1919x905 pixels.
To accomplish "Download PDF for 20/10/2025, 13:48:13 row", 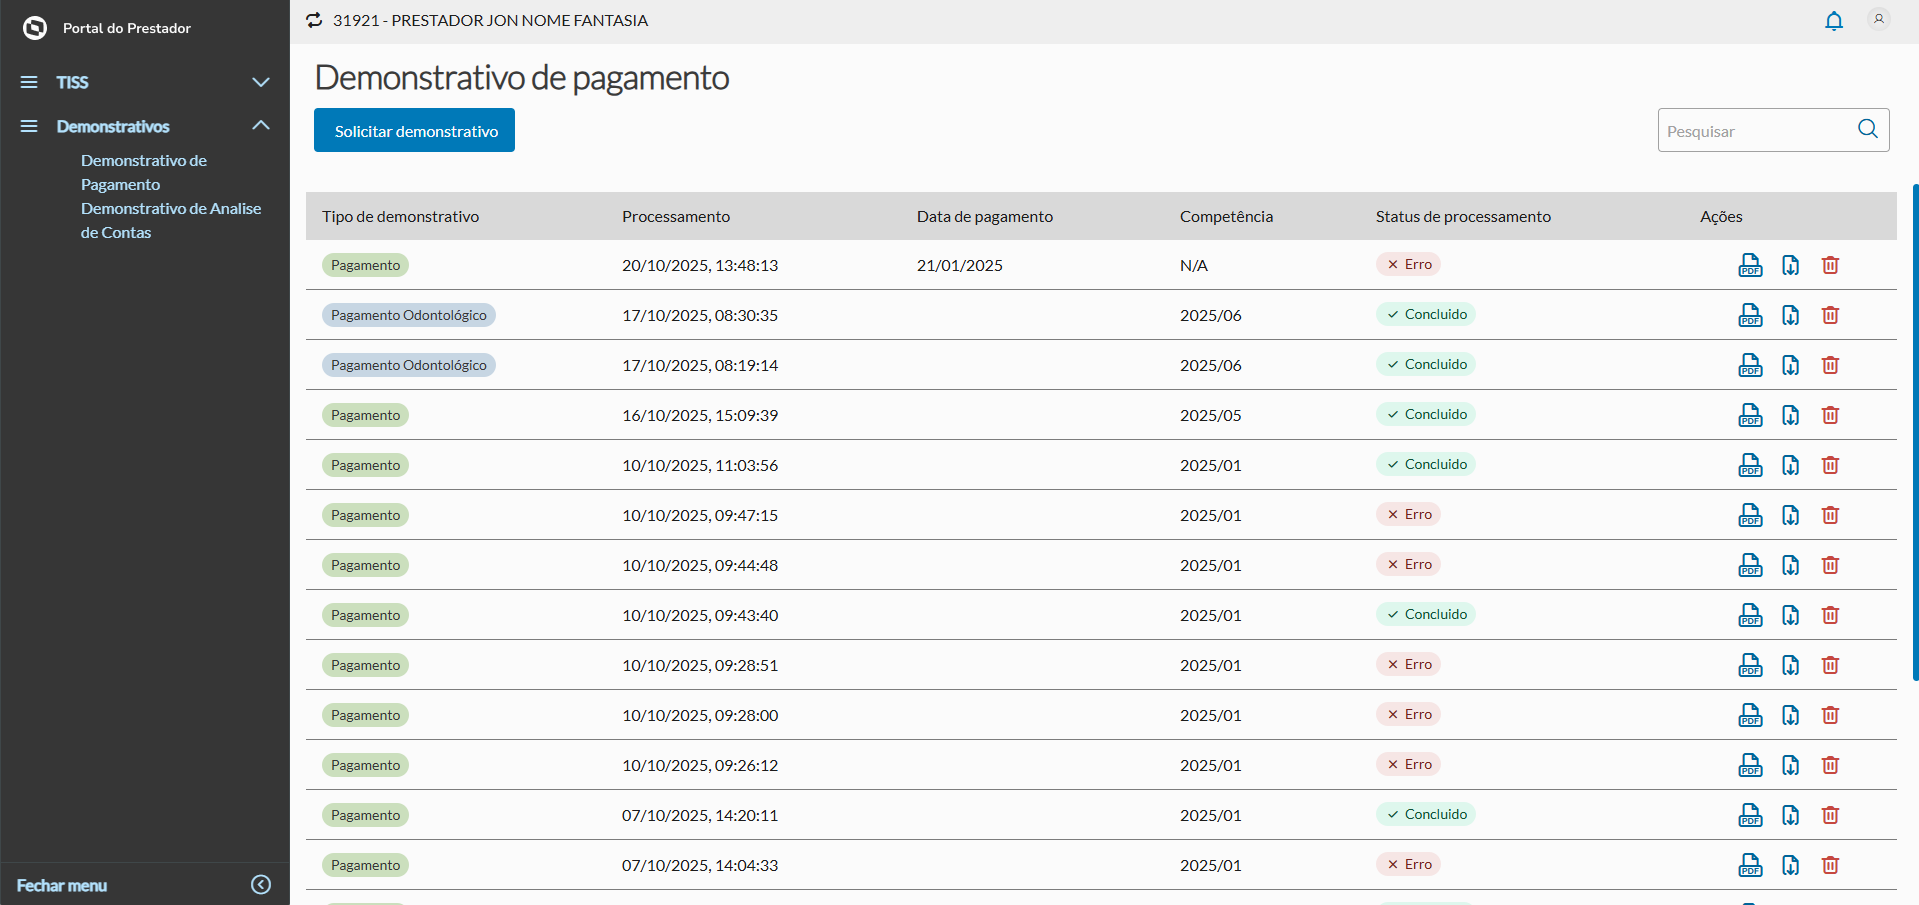I will click(x=1750, y=265).
